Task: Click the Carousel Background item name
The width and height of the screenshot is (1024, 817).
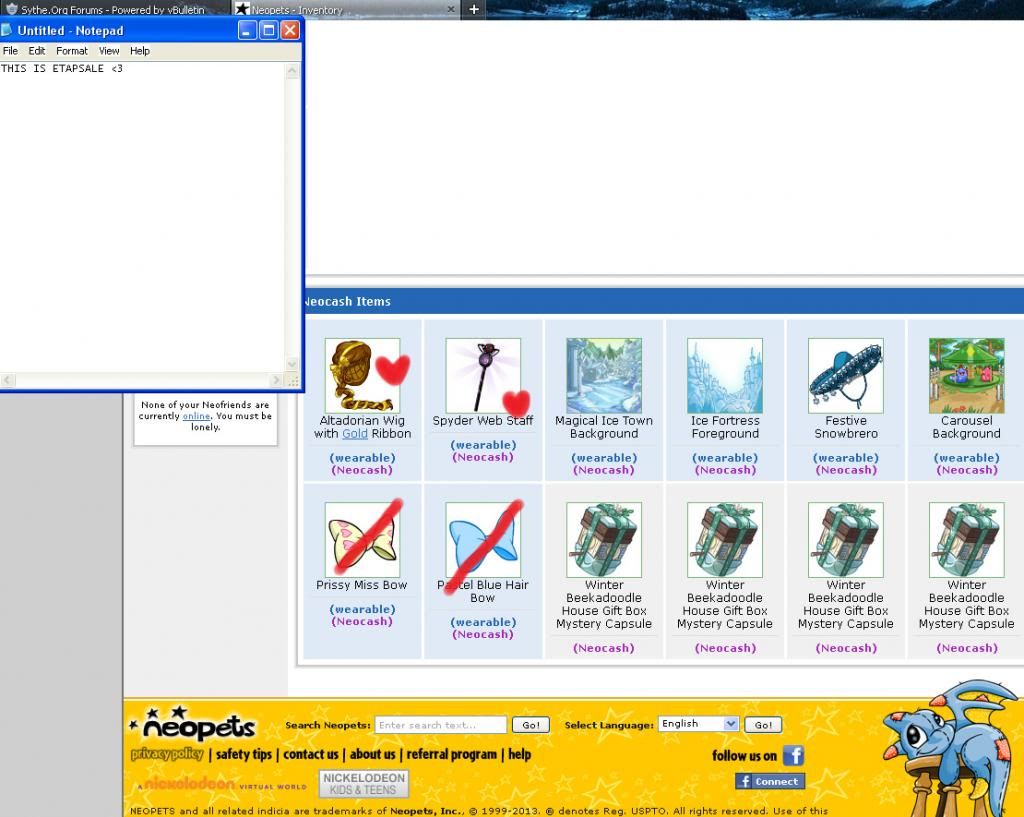Action: click(x=967, y=427)
